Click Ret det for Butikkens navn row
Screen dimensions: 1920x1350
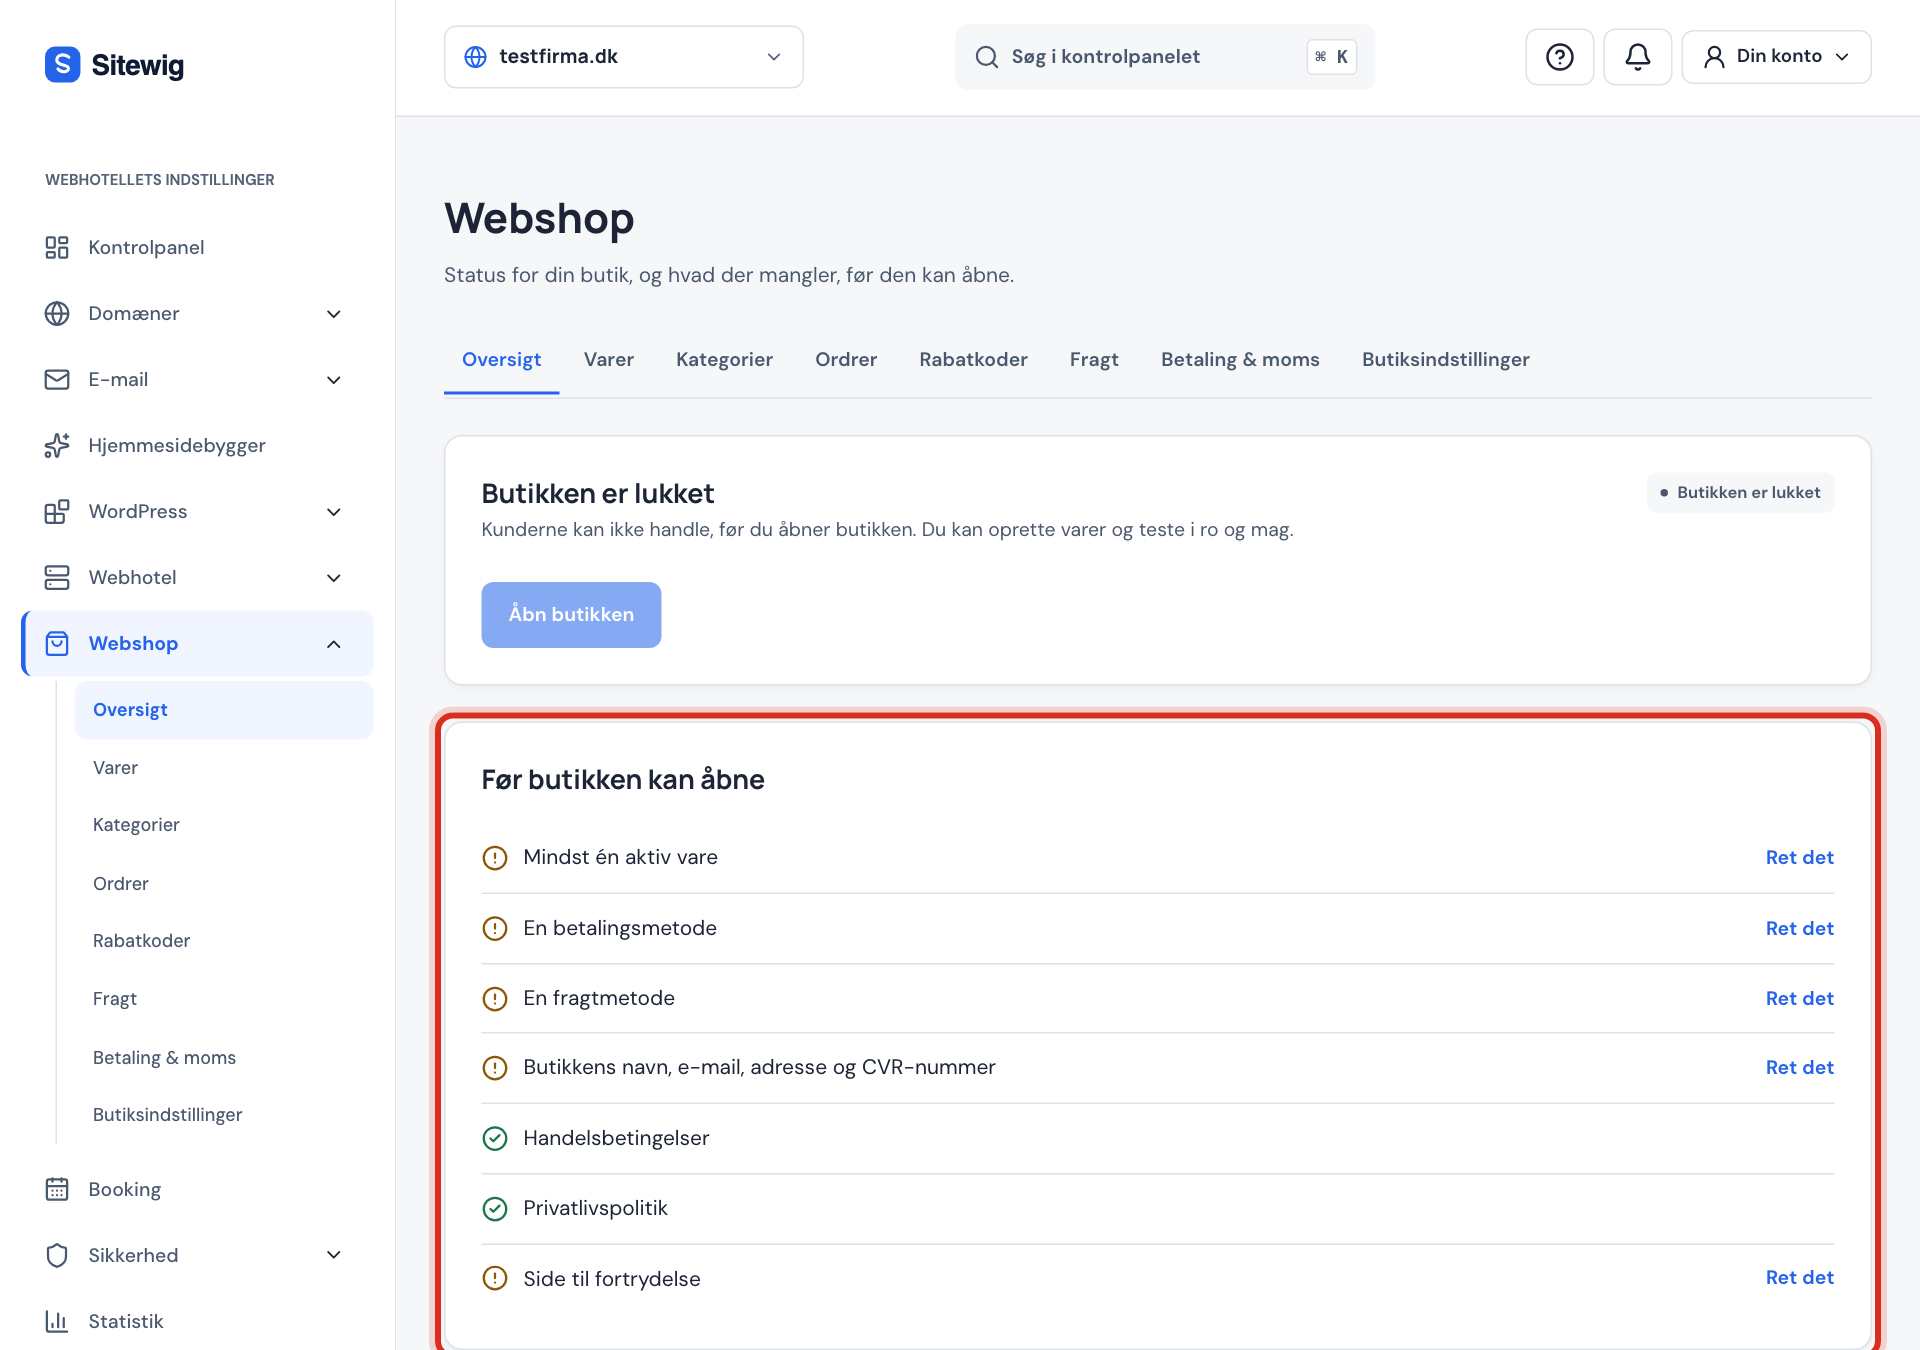point(1799,1067)
